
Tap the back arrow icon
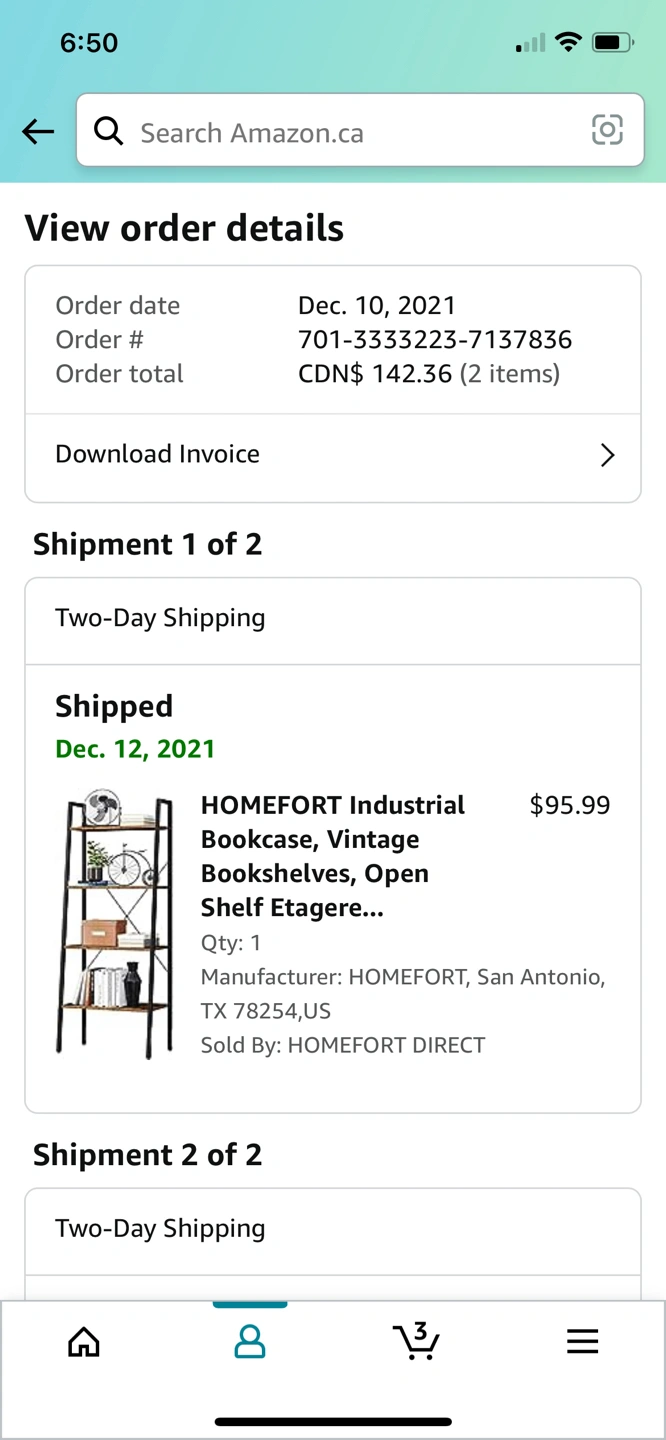tap(38, 131)
